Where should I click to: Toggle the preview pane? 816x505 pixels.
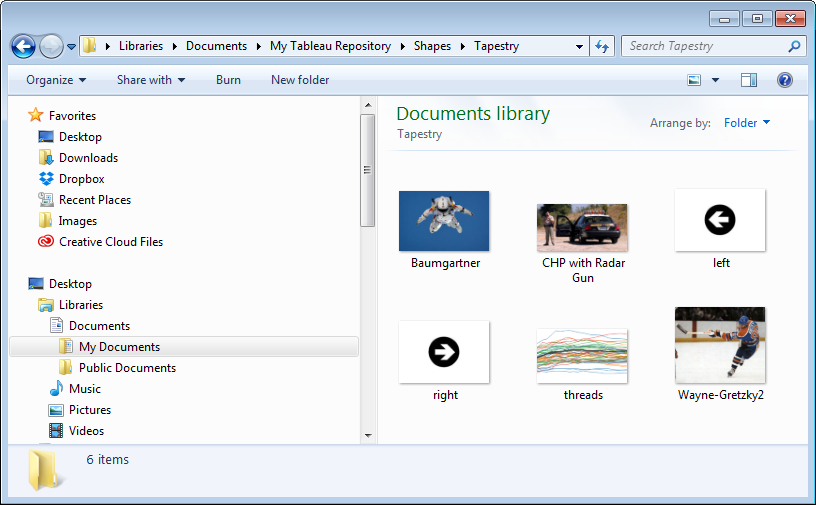point(749,80)
